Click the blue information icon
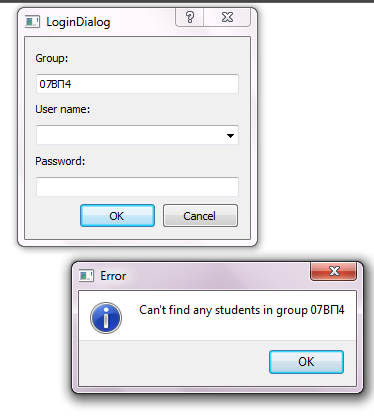 (106, 318)
